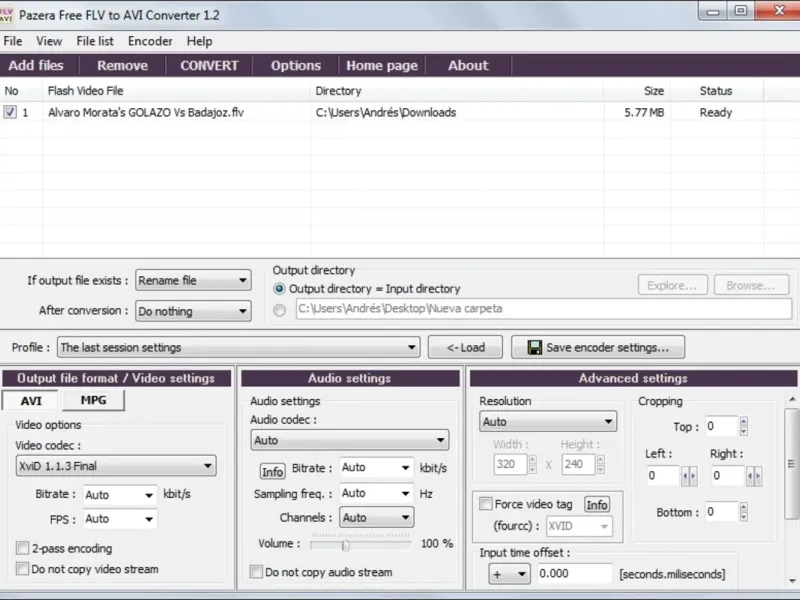This screenshot has height=600, width=800.
Task: Open the 'If output file exists' dropdown
Action: click(193, 280)
